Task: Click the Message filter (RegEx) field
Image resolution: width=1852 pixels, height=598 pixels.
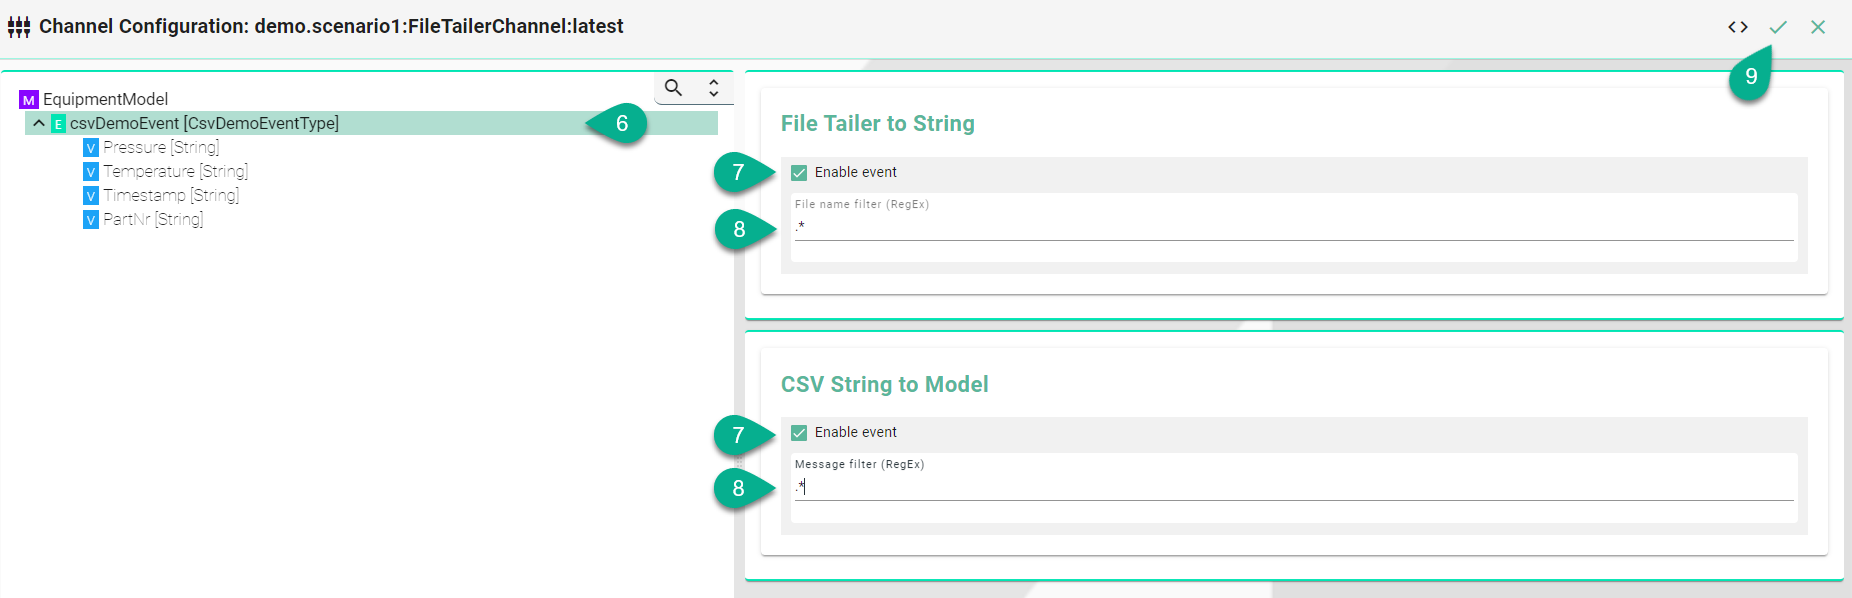Action: [1293, 487]
